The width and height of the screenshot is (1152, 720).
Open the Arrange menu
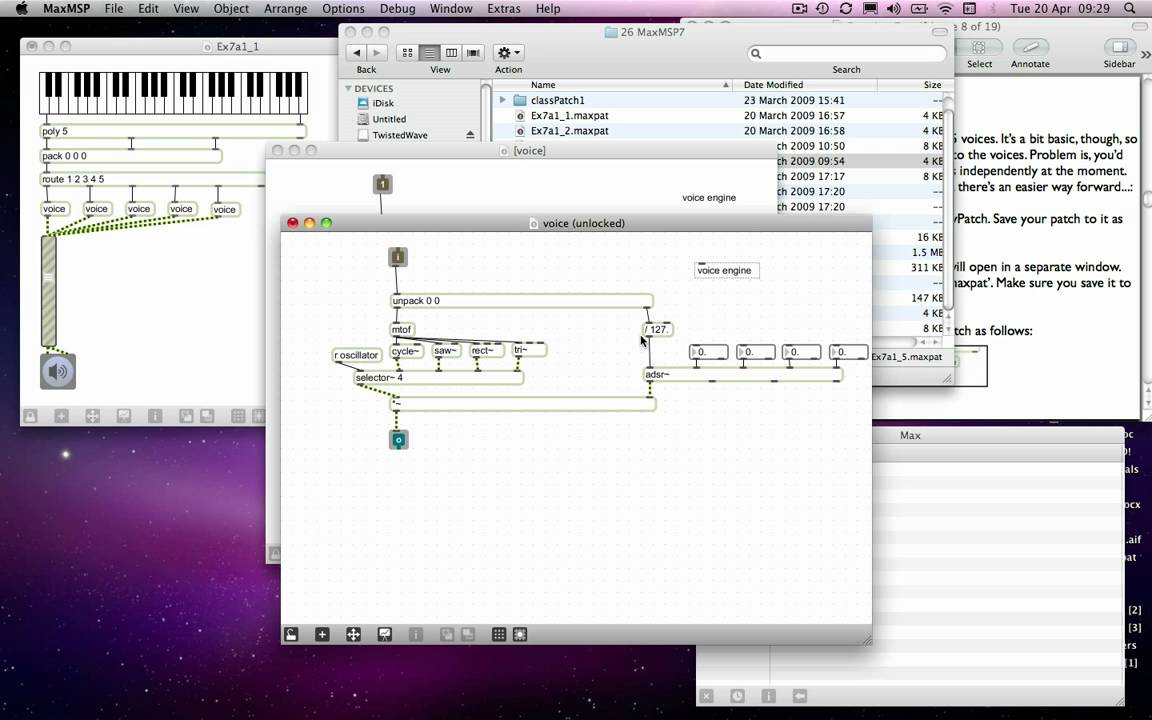click(x=285, y=9)
